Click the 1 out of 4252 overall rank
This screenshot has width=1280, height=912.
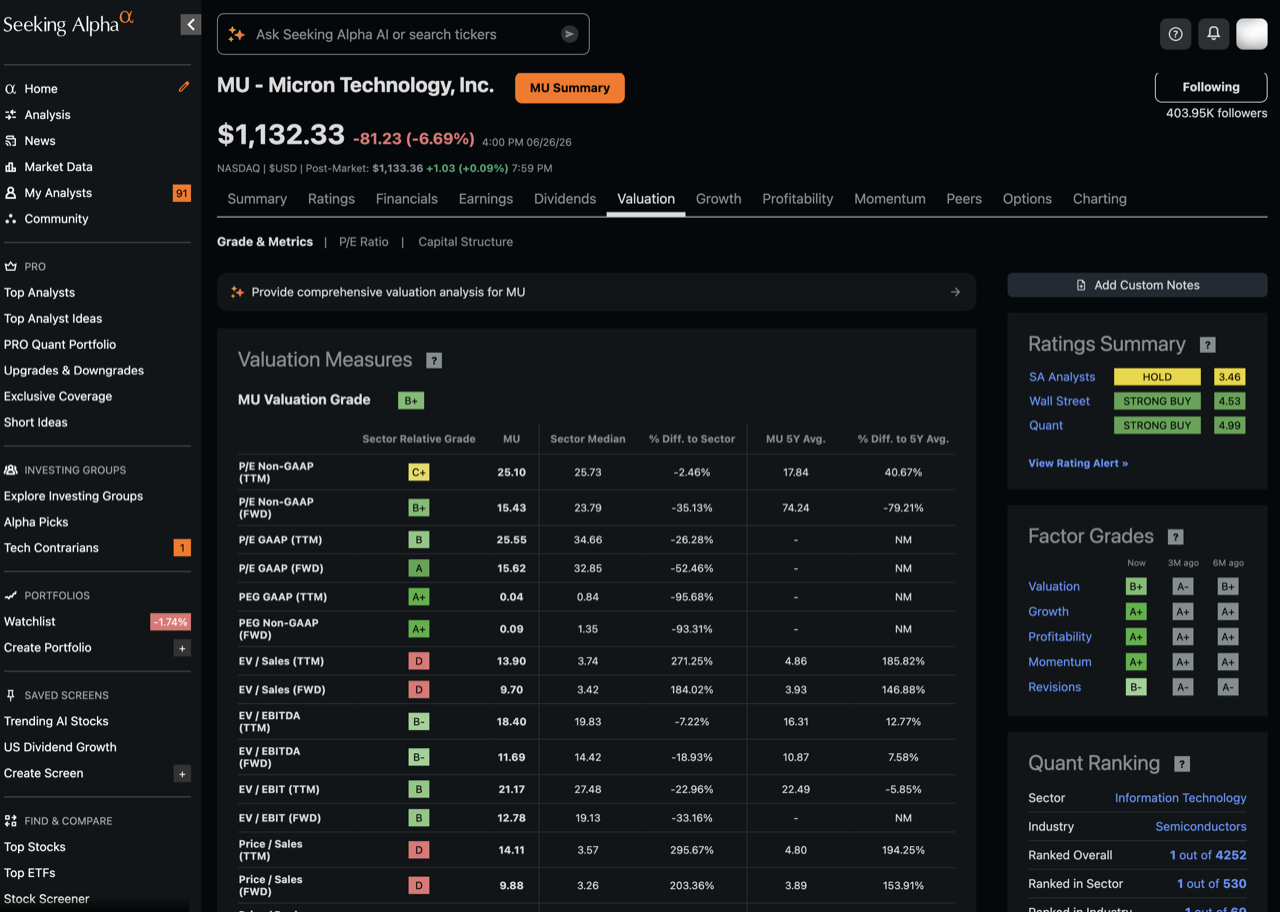(1208, 855)
